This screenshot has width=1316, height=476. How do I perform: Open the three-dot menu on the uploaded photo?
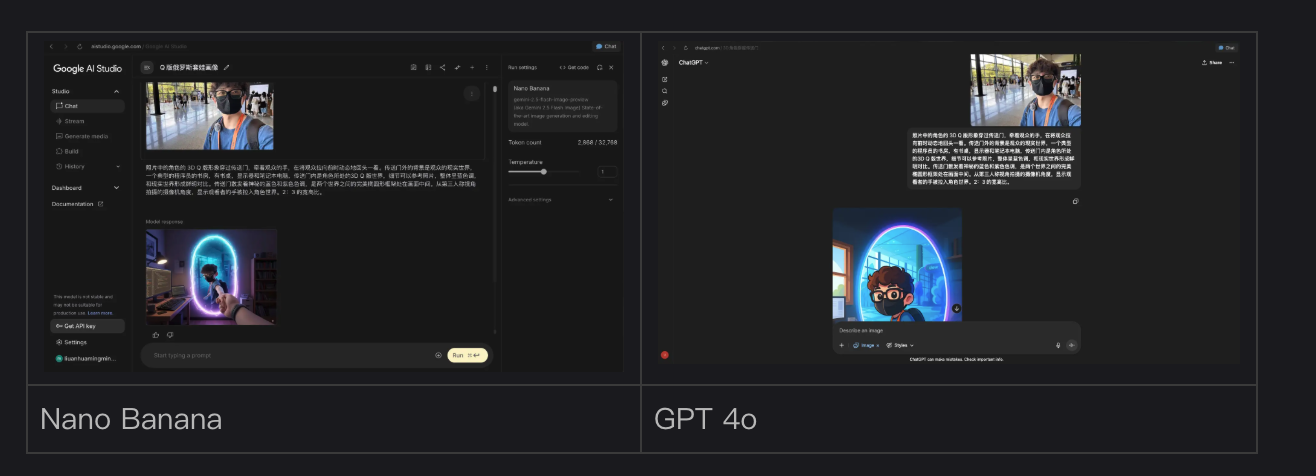pos(471,93)
